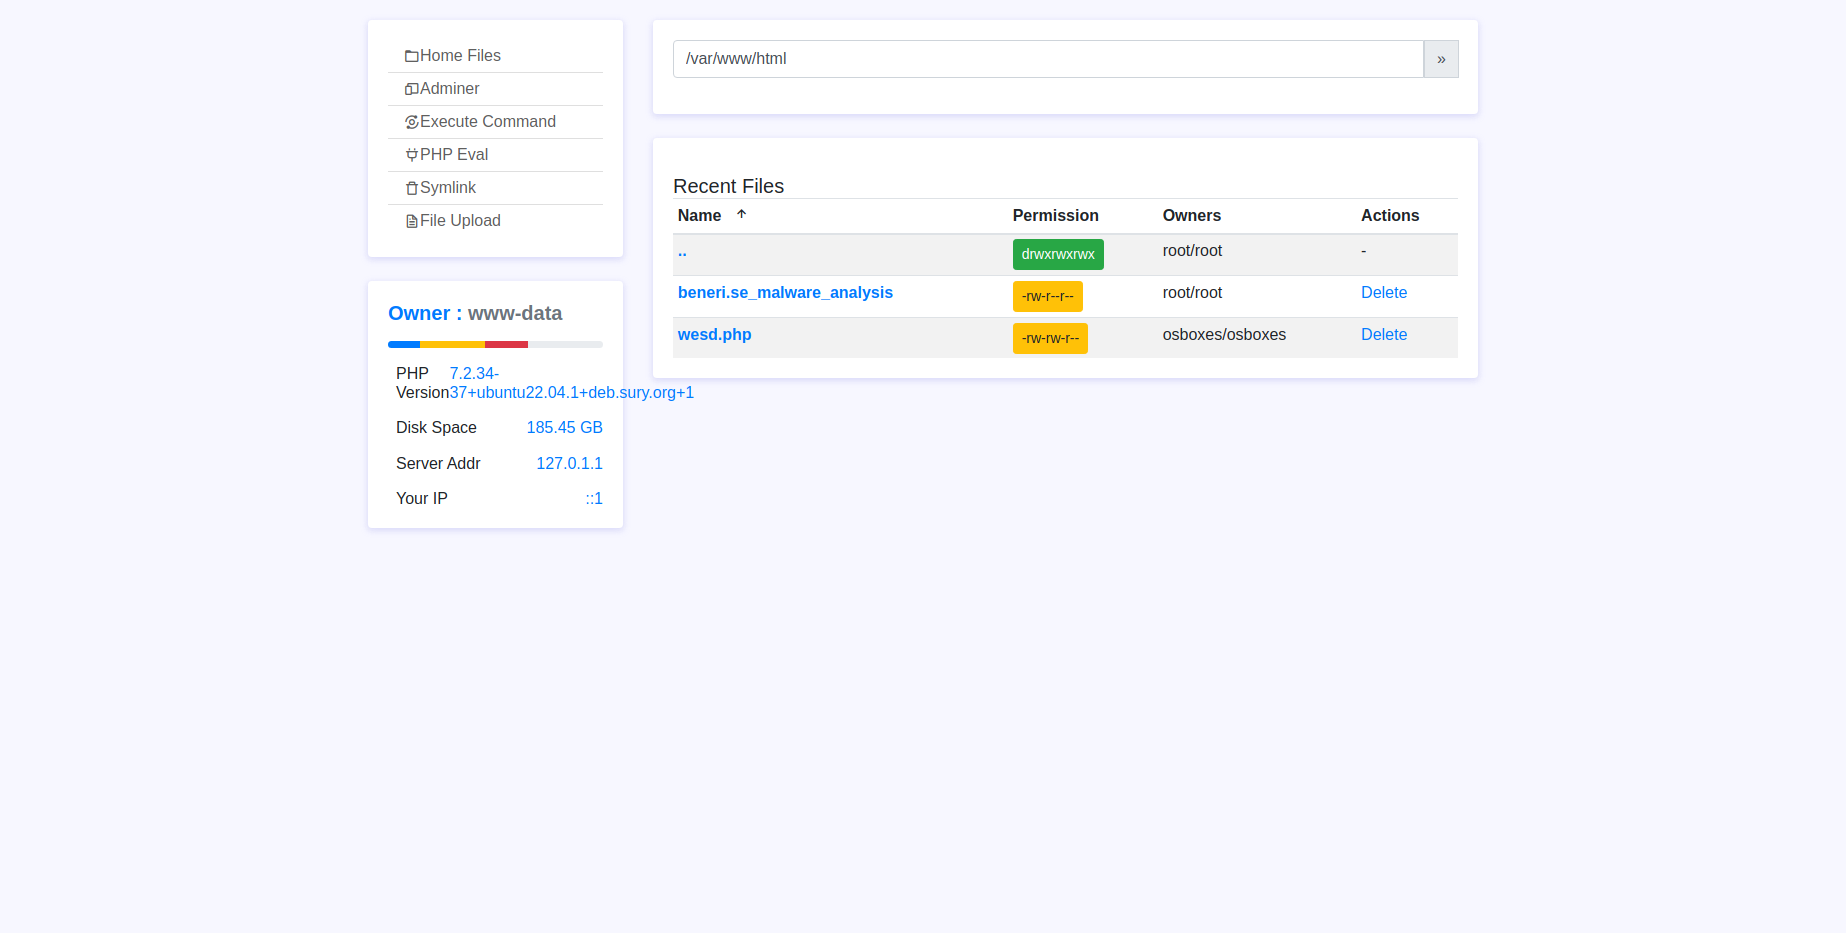The height and width of the screenshot is (933, 1846).
Task: Click the File Upload document icon
Action: [411, 221]
